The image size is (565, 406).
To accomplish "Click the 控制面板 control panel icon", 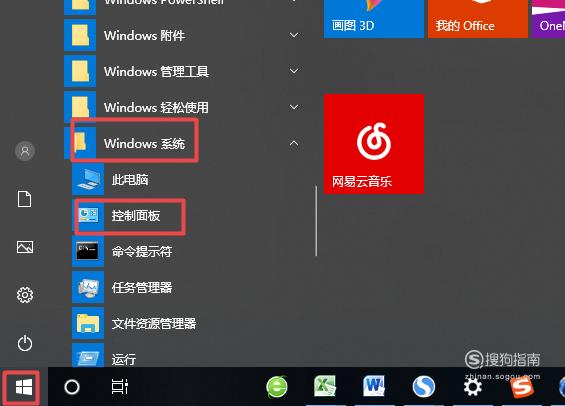I will coord(88,215).
